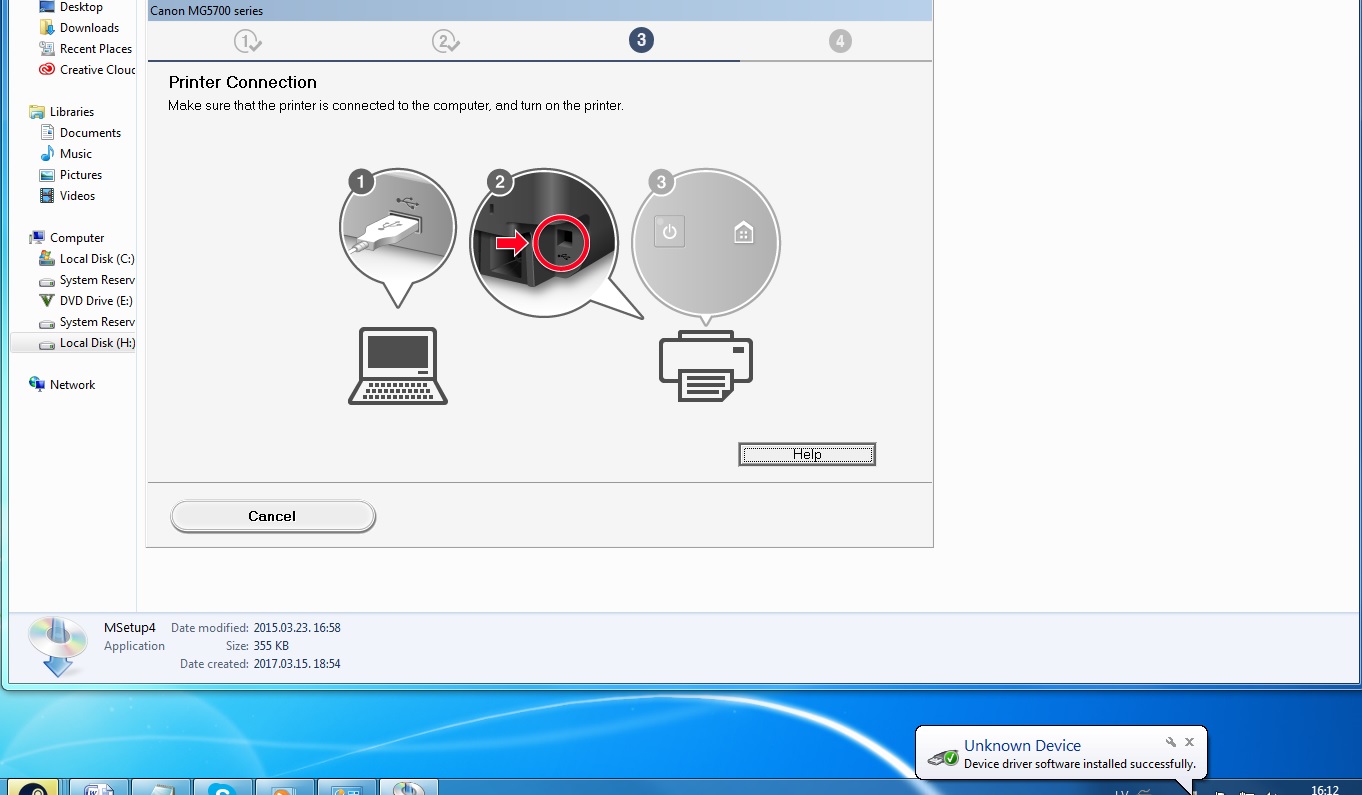Select the Computer icon in navigation pane
Screen dimensions: 1362x795
click(37, 238)
